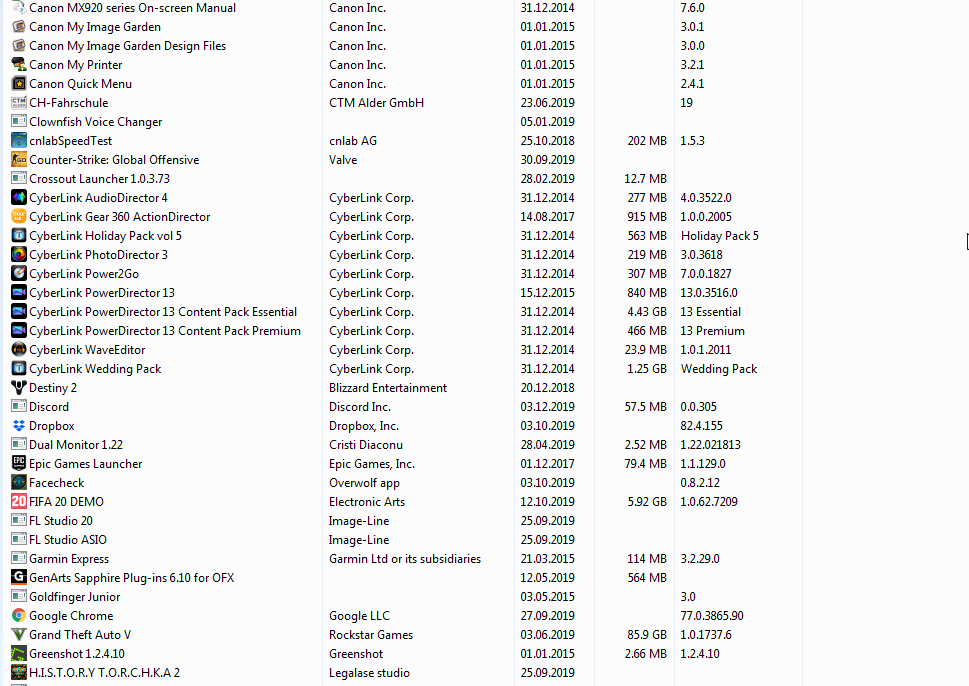969x686 pixels.
Task: Select Dual Monitor 1.22 entry
Action: (x=76, y=444)
